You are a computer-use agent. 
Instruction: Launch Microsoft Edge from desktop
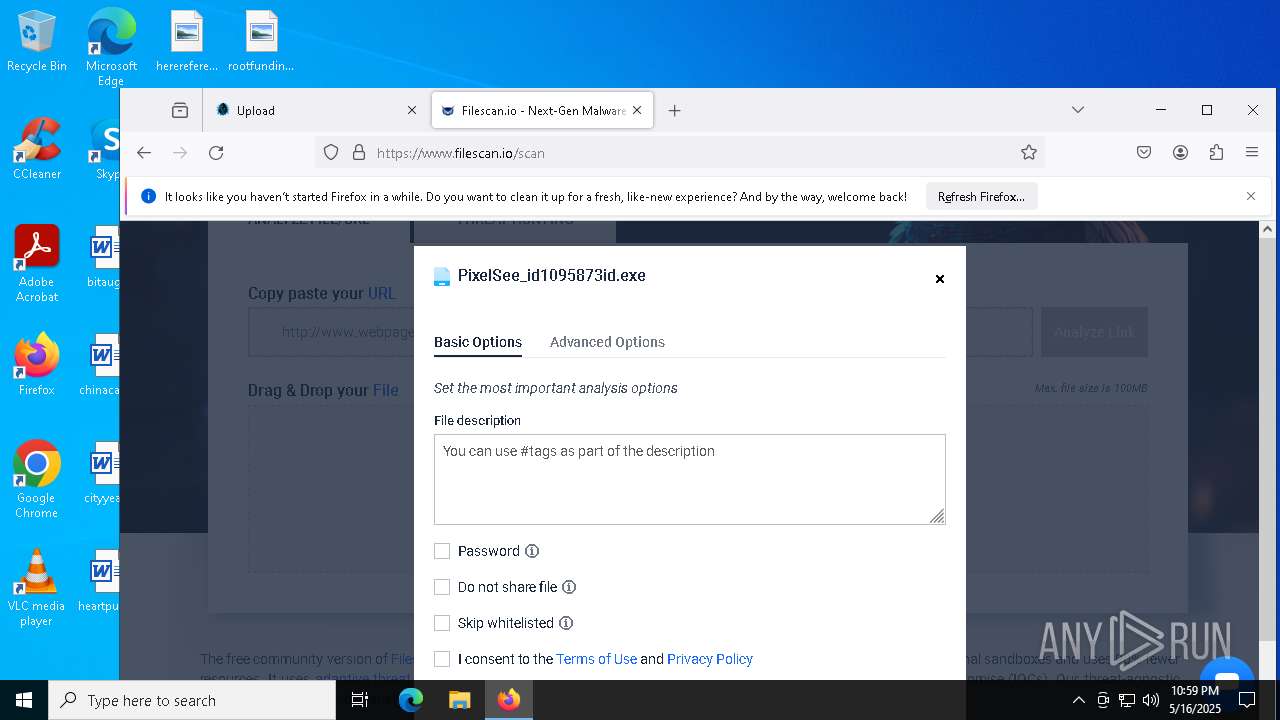[111, 47]
